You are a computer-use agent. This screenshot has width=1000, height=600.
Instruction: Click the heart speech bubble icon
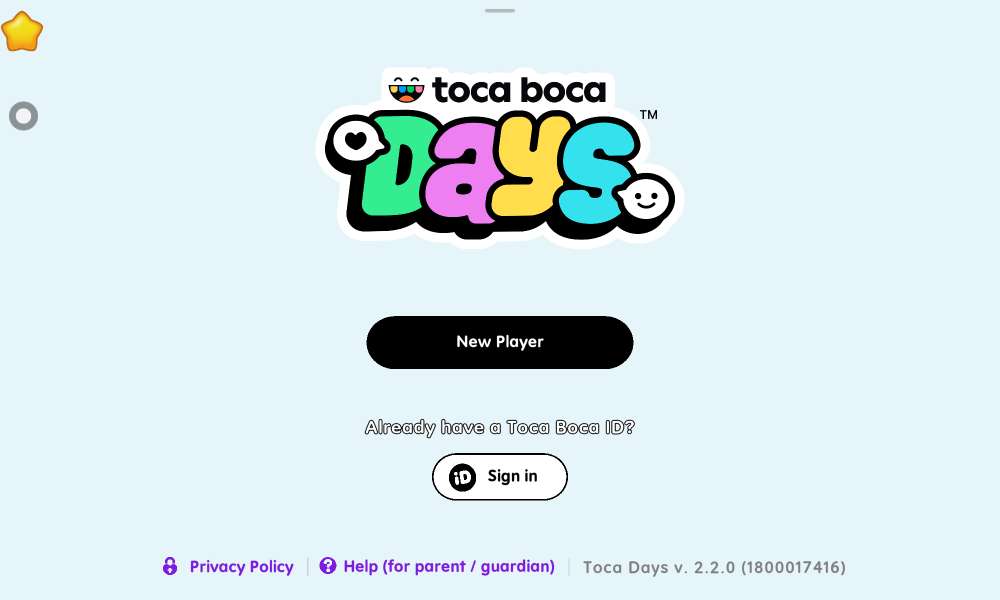click(355, 142)
